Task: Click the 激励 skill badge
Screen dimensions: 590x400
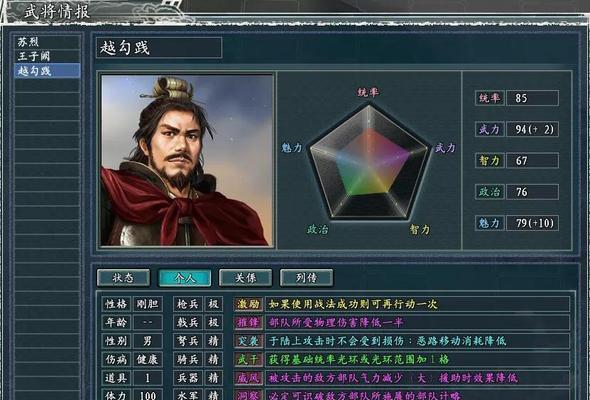Action: click(248, 304)
